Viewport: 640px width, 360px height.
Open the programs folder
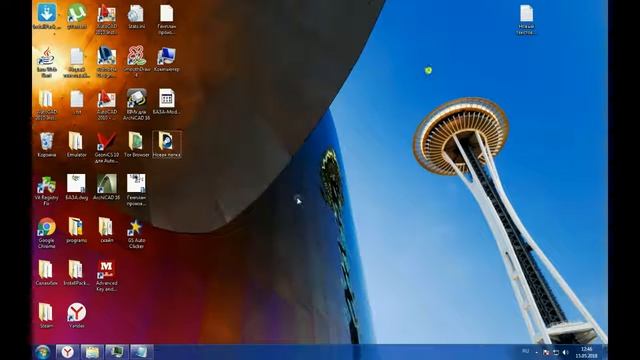(76, 231)
